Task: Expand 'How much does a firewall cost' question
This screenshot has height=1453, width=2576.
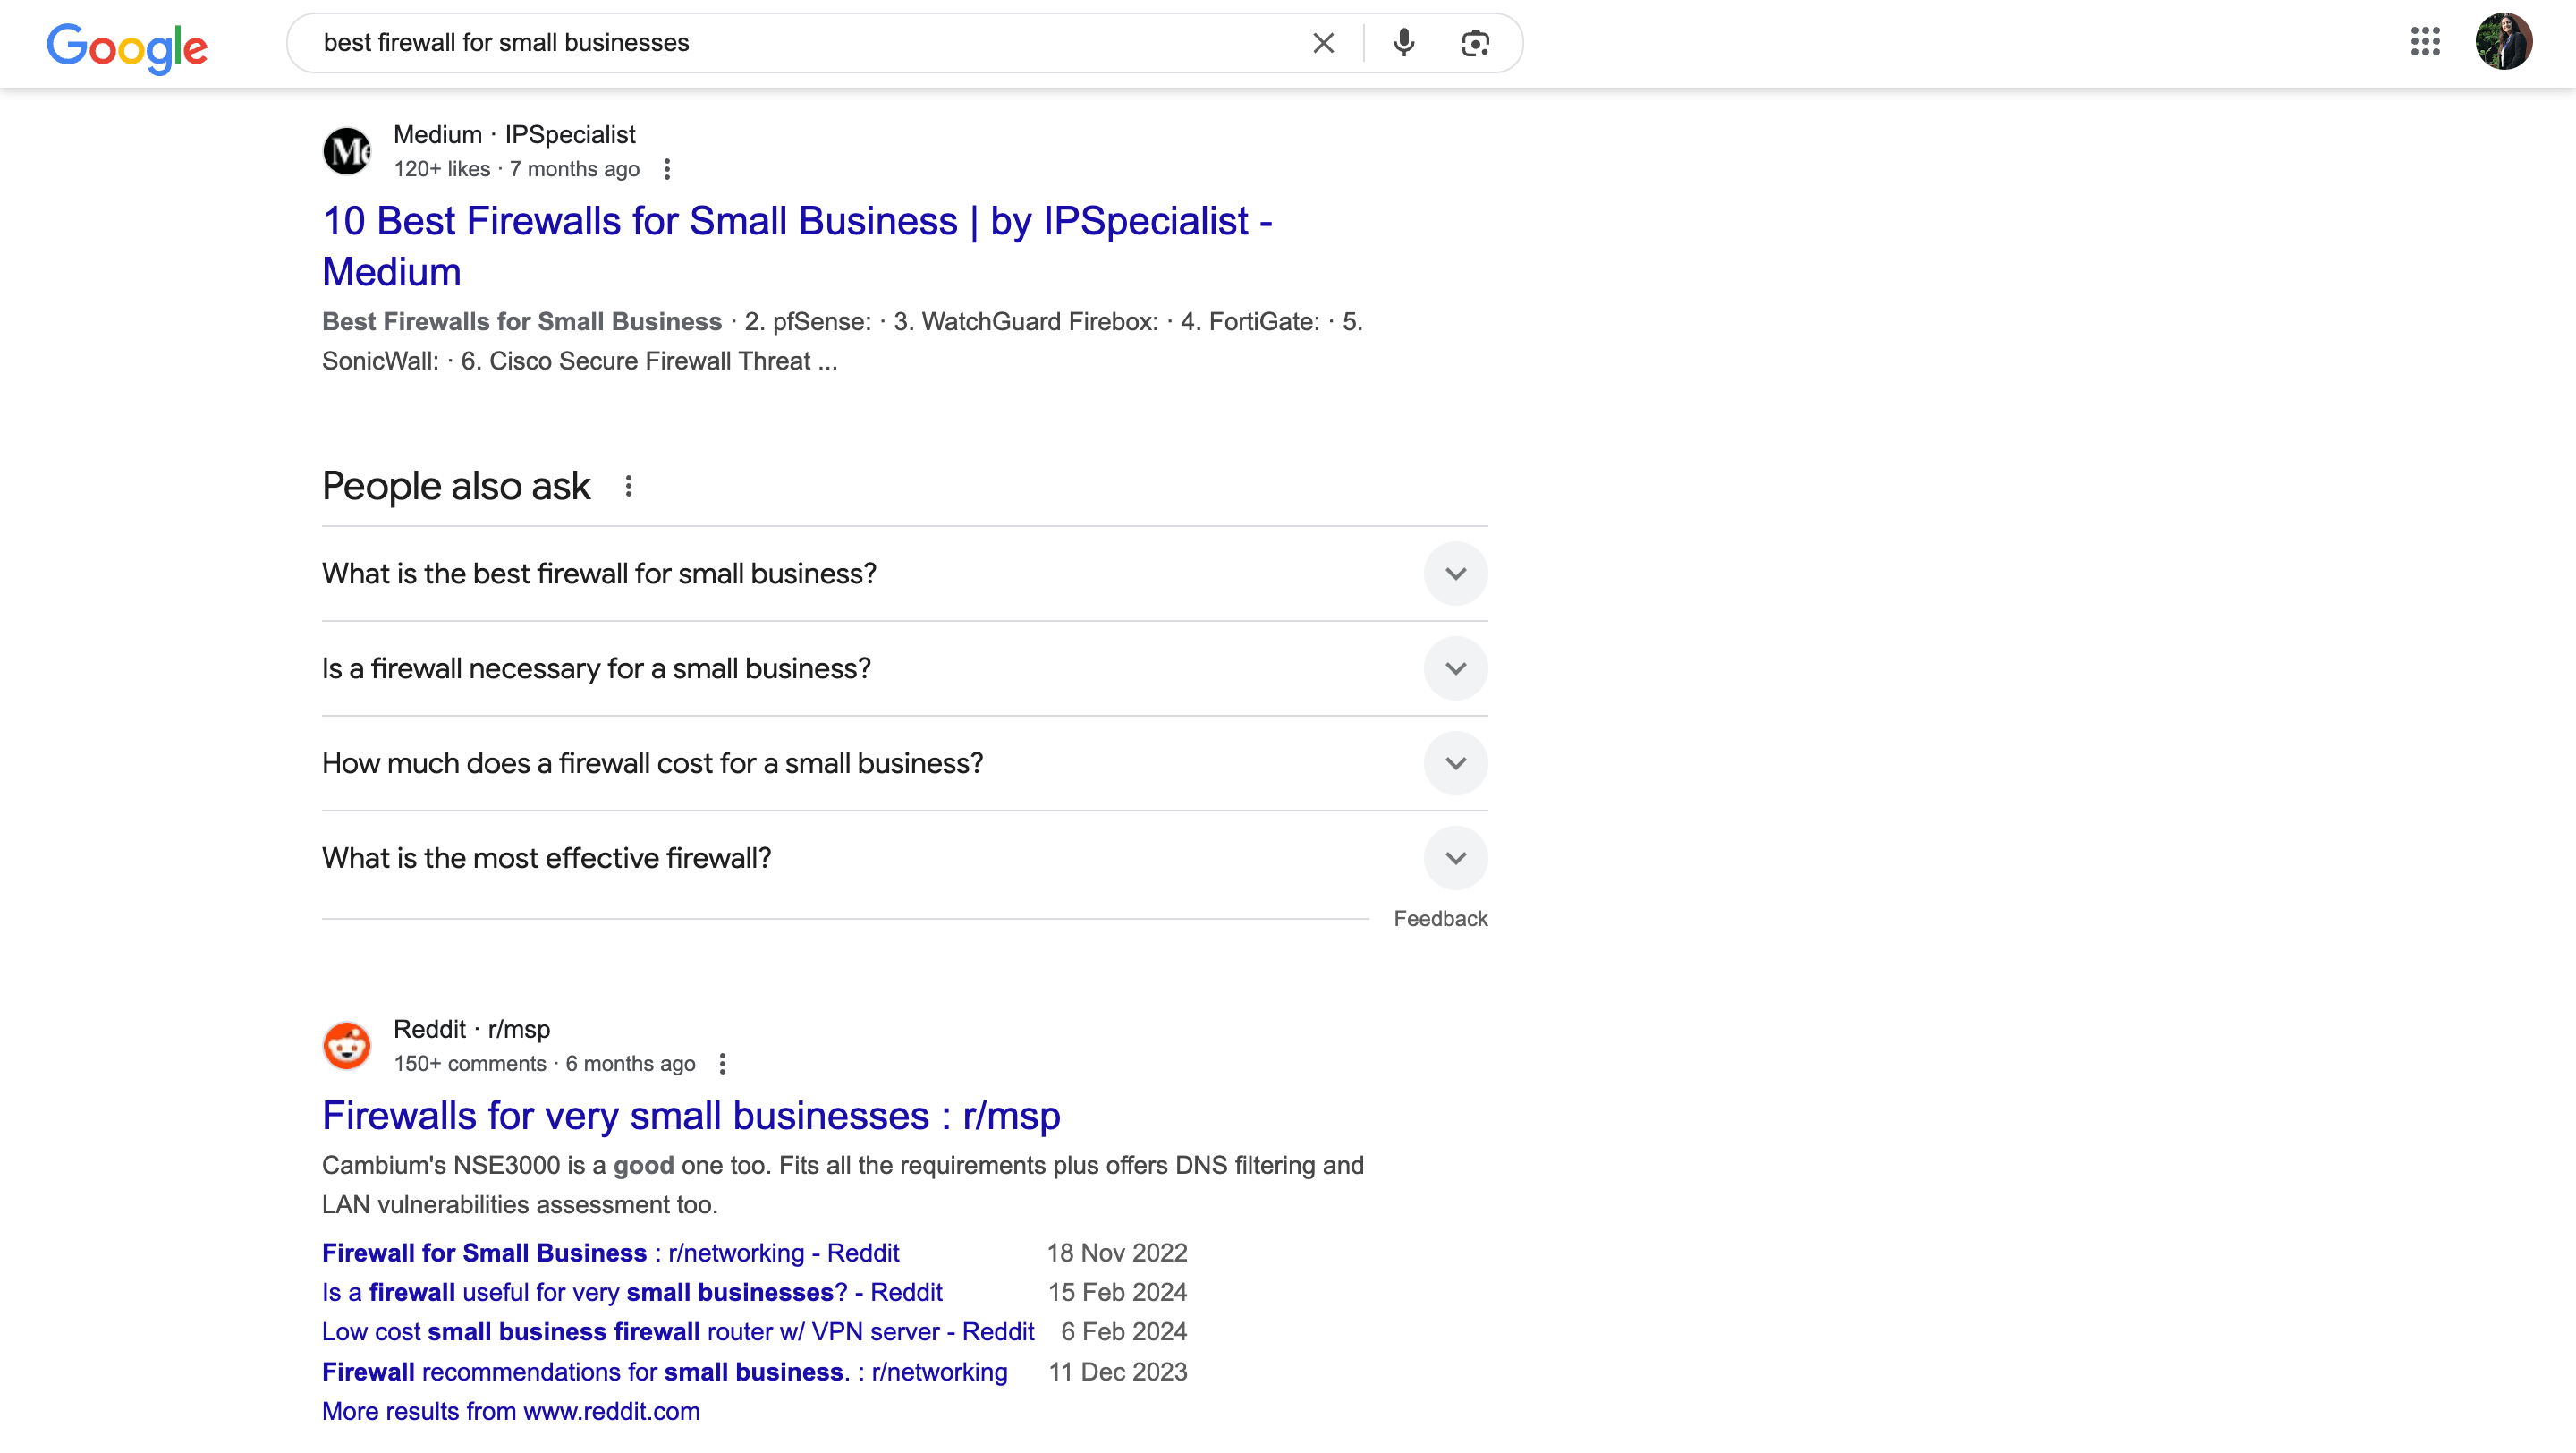Action: [1455, 762]
